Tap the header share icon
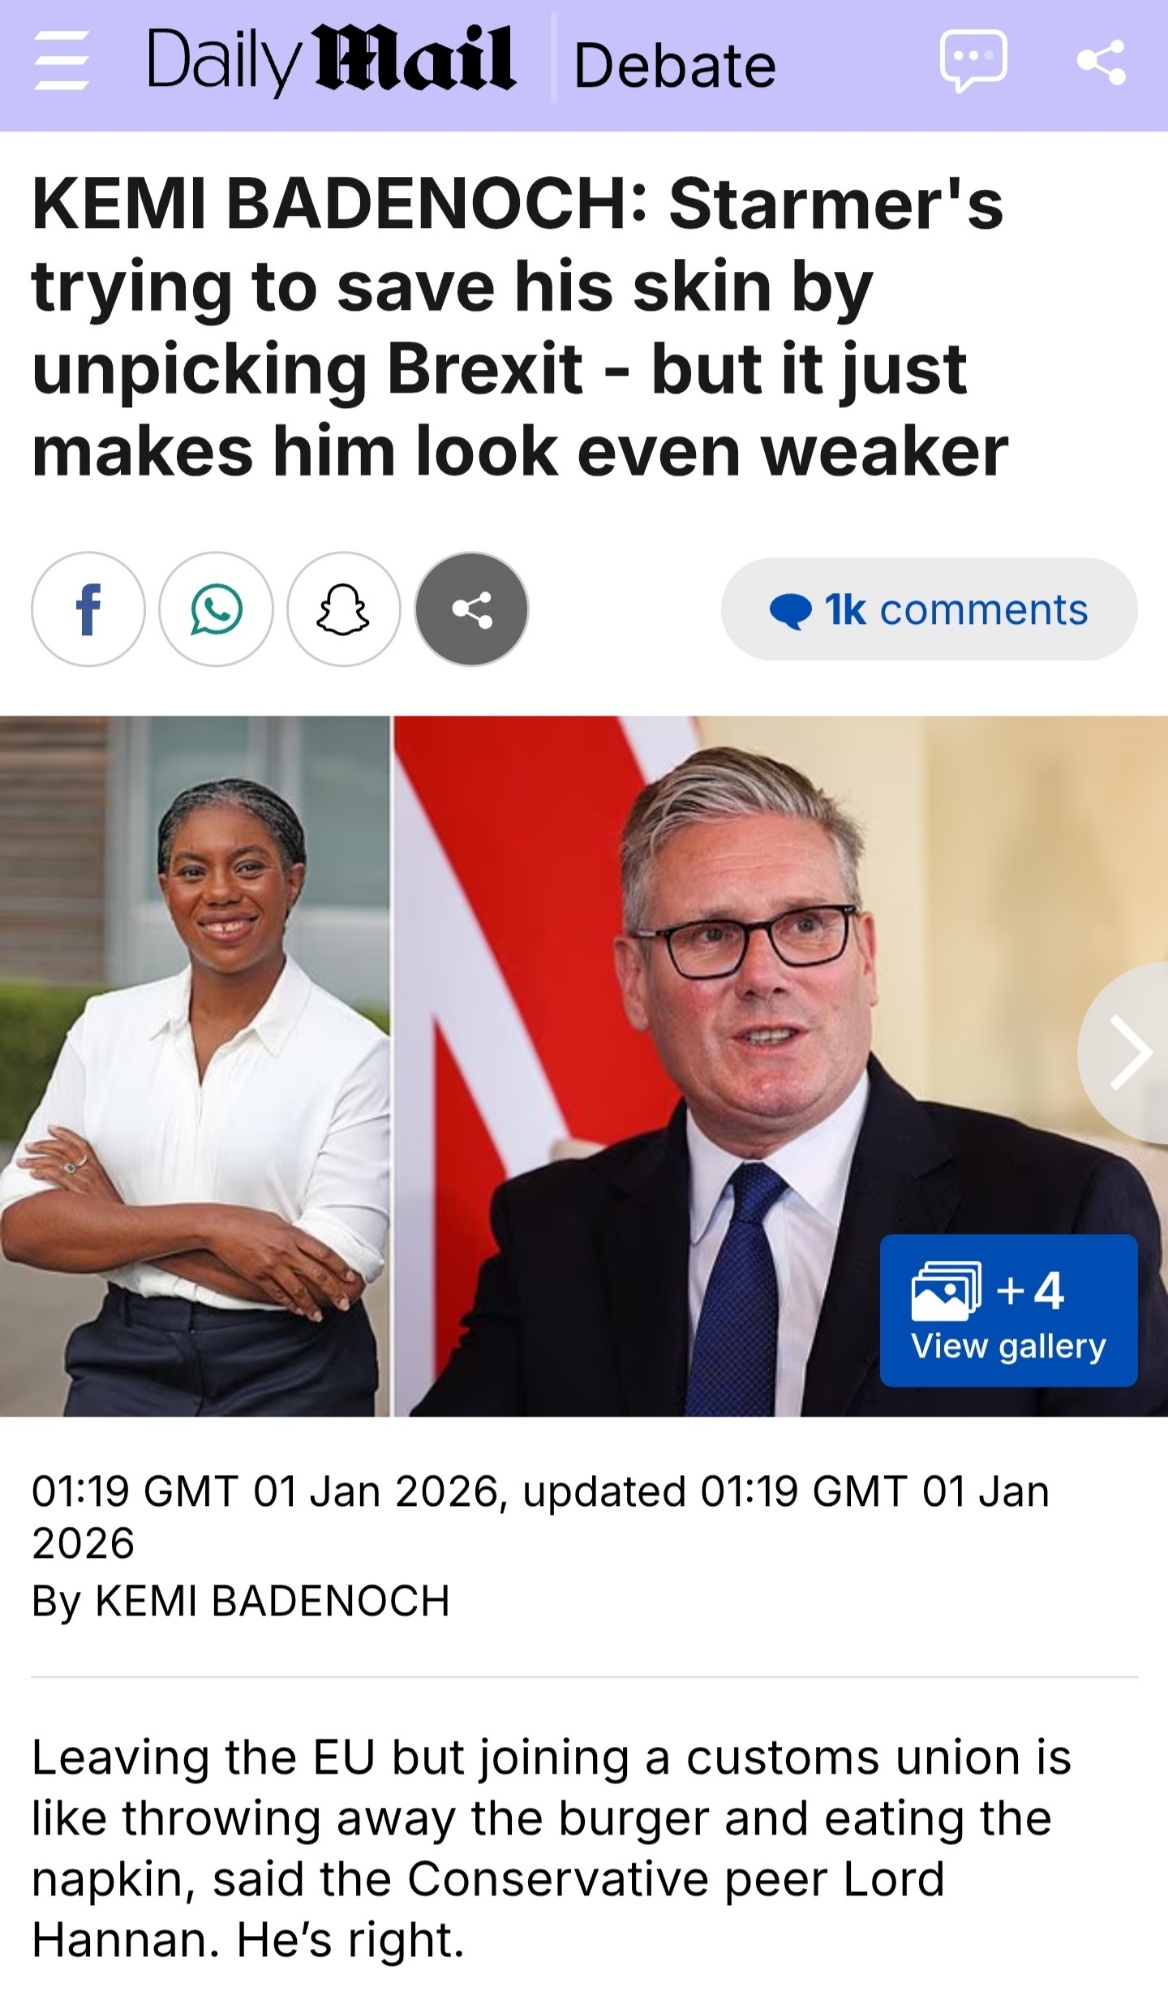 click(1101, 62)
